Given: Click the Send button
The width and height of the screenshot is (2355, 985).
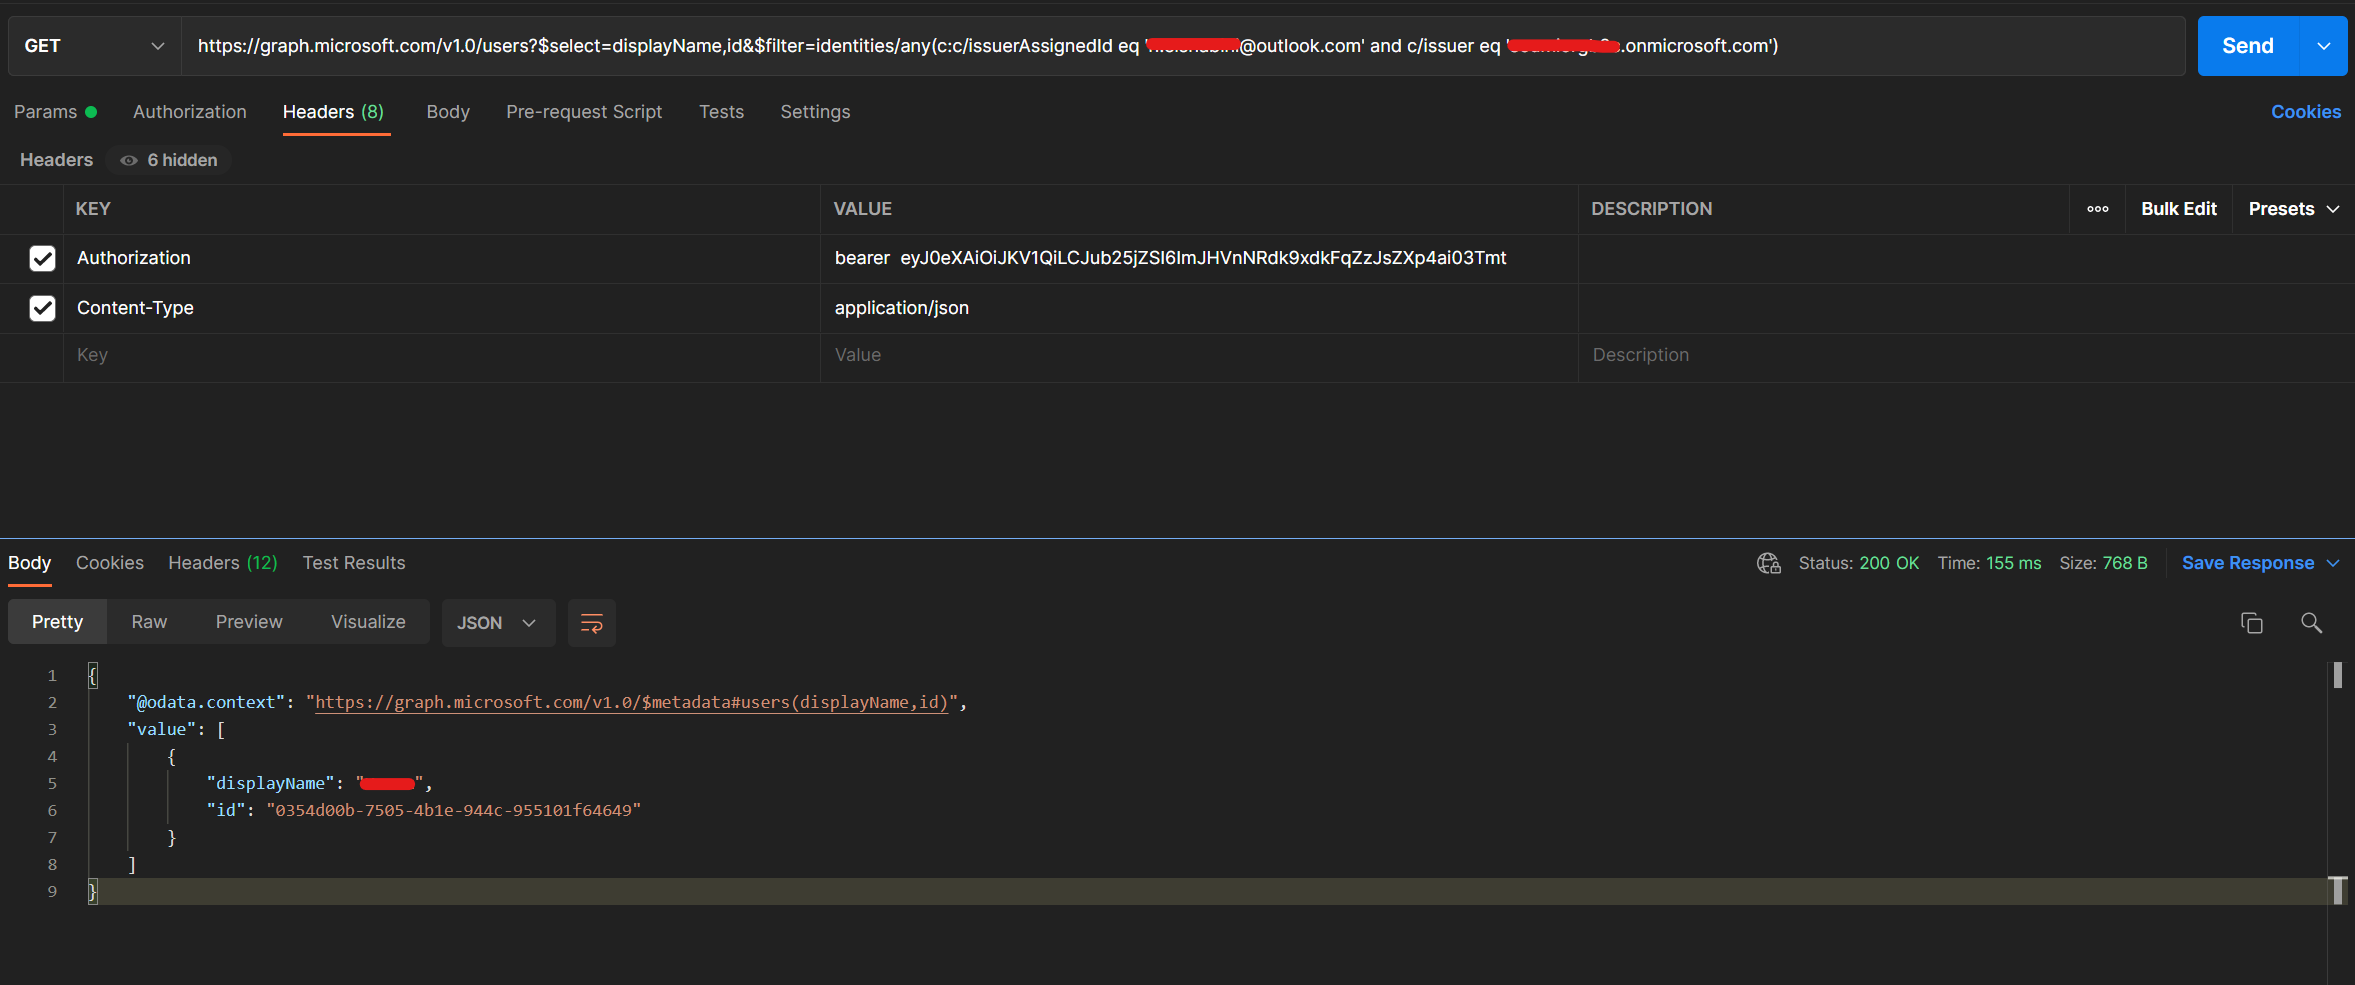Looking at the screenshot, I should (x=2248, y=45).
